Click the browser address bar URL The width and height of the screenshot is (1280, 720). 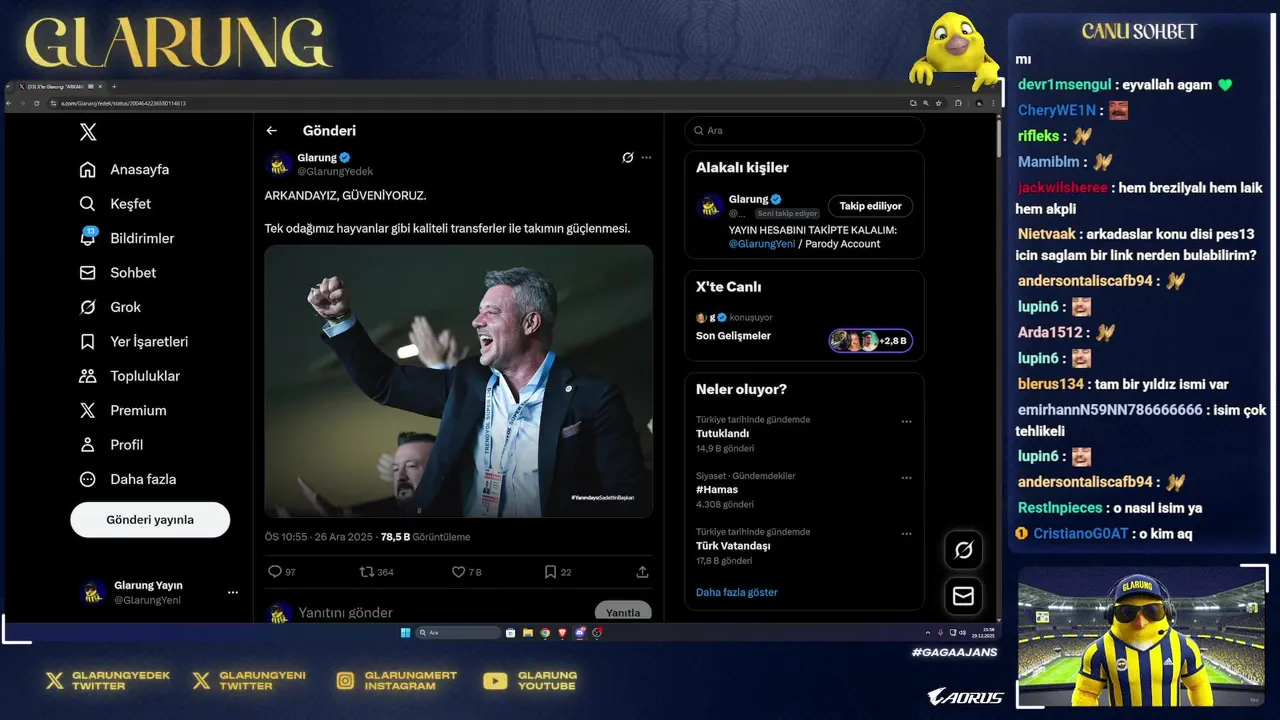coord(123,103)
